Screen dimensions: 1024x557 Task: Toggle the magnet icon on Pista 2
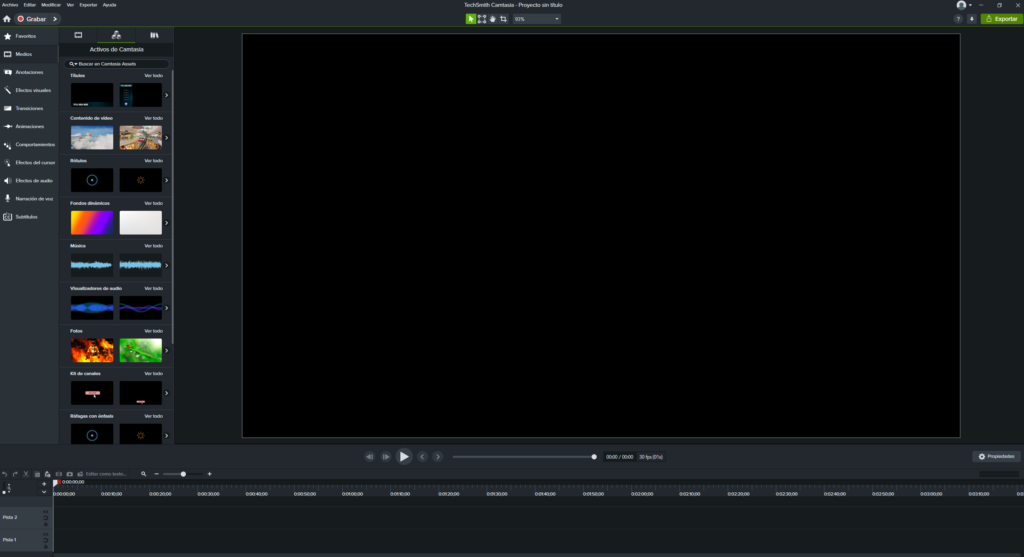tap(46, 517)
